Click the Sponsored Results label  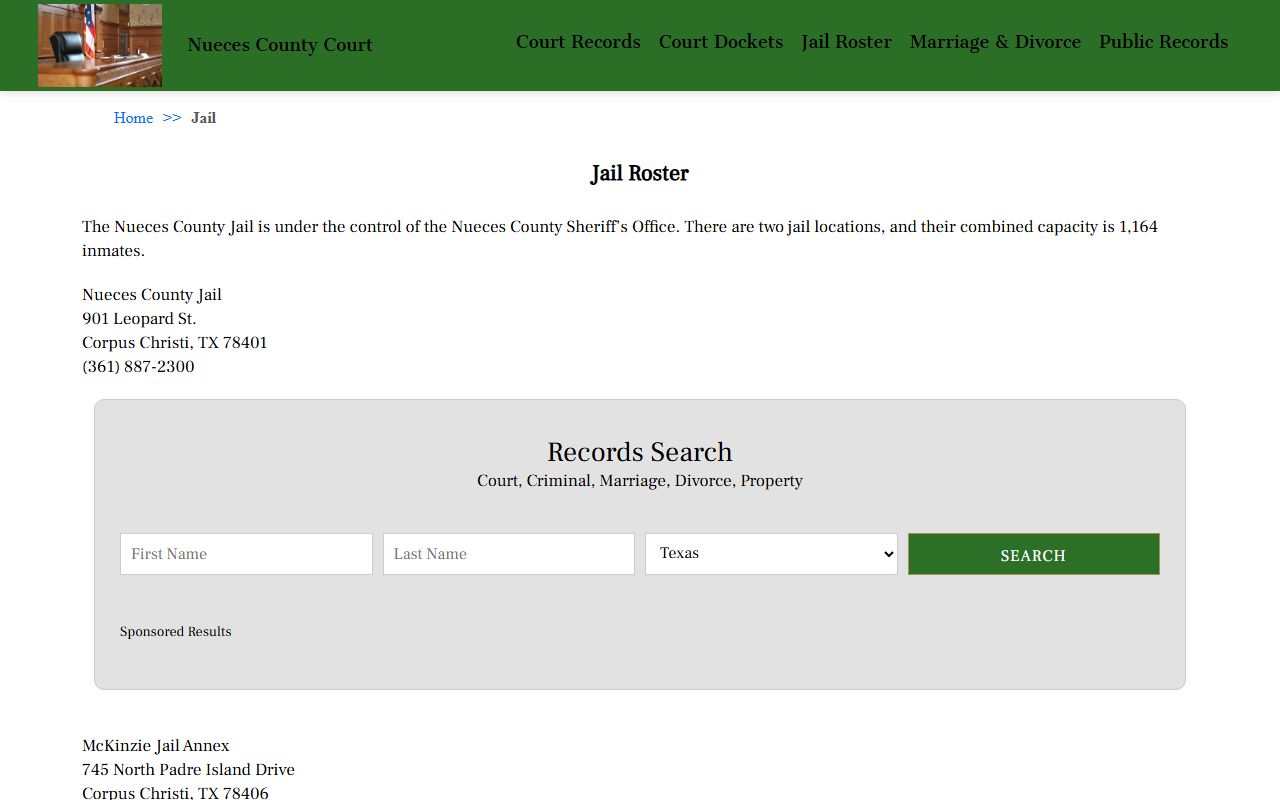tap(176, 632)
